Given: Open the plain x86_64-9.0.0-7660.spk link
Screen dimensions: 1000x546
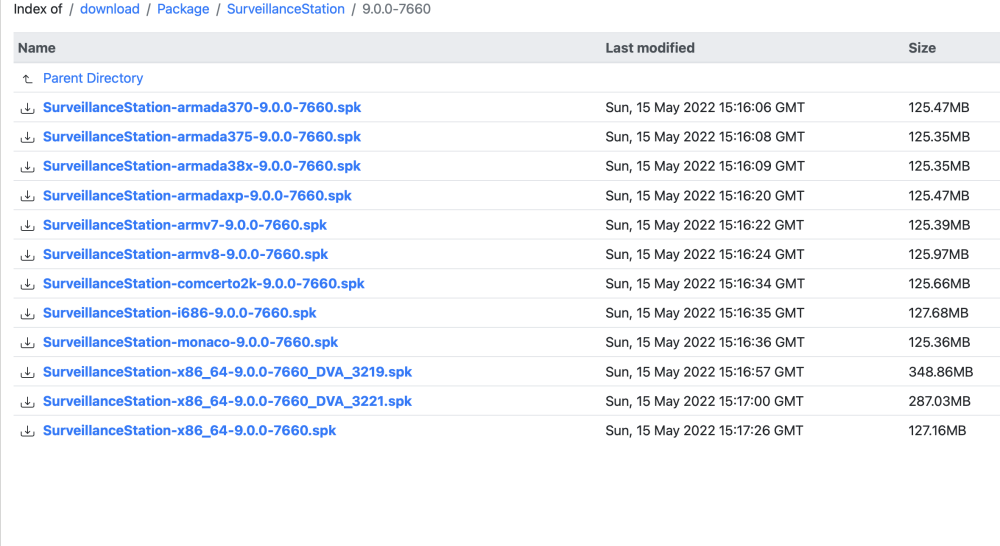Looking at the screenshot, I should [189, 431].
